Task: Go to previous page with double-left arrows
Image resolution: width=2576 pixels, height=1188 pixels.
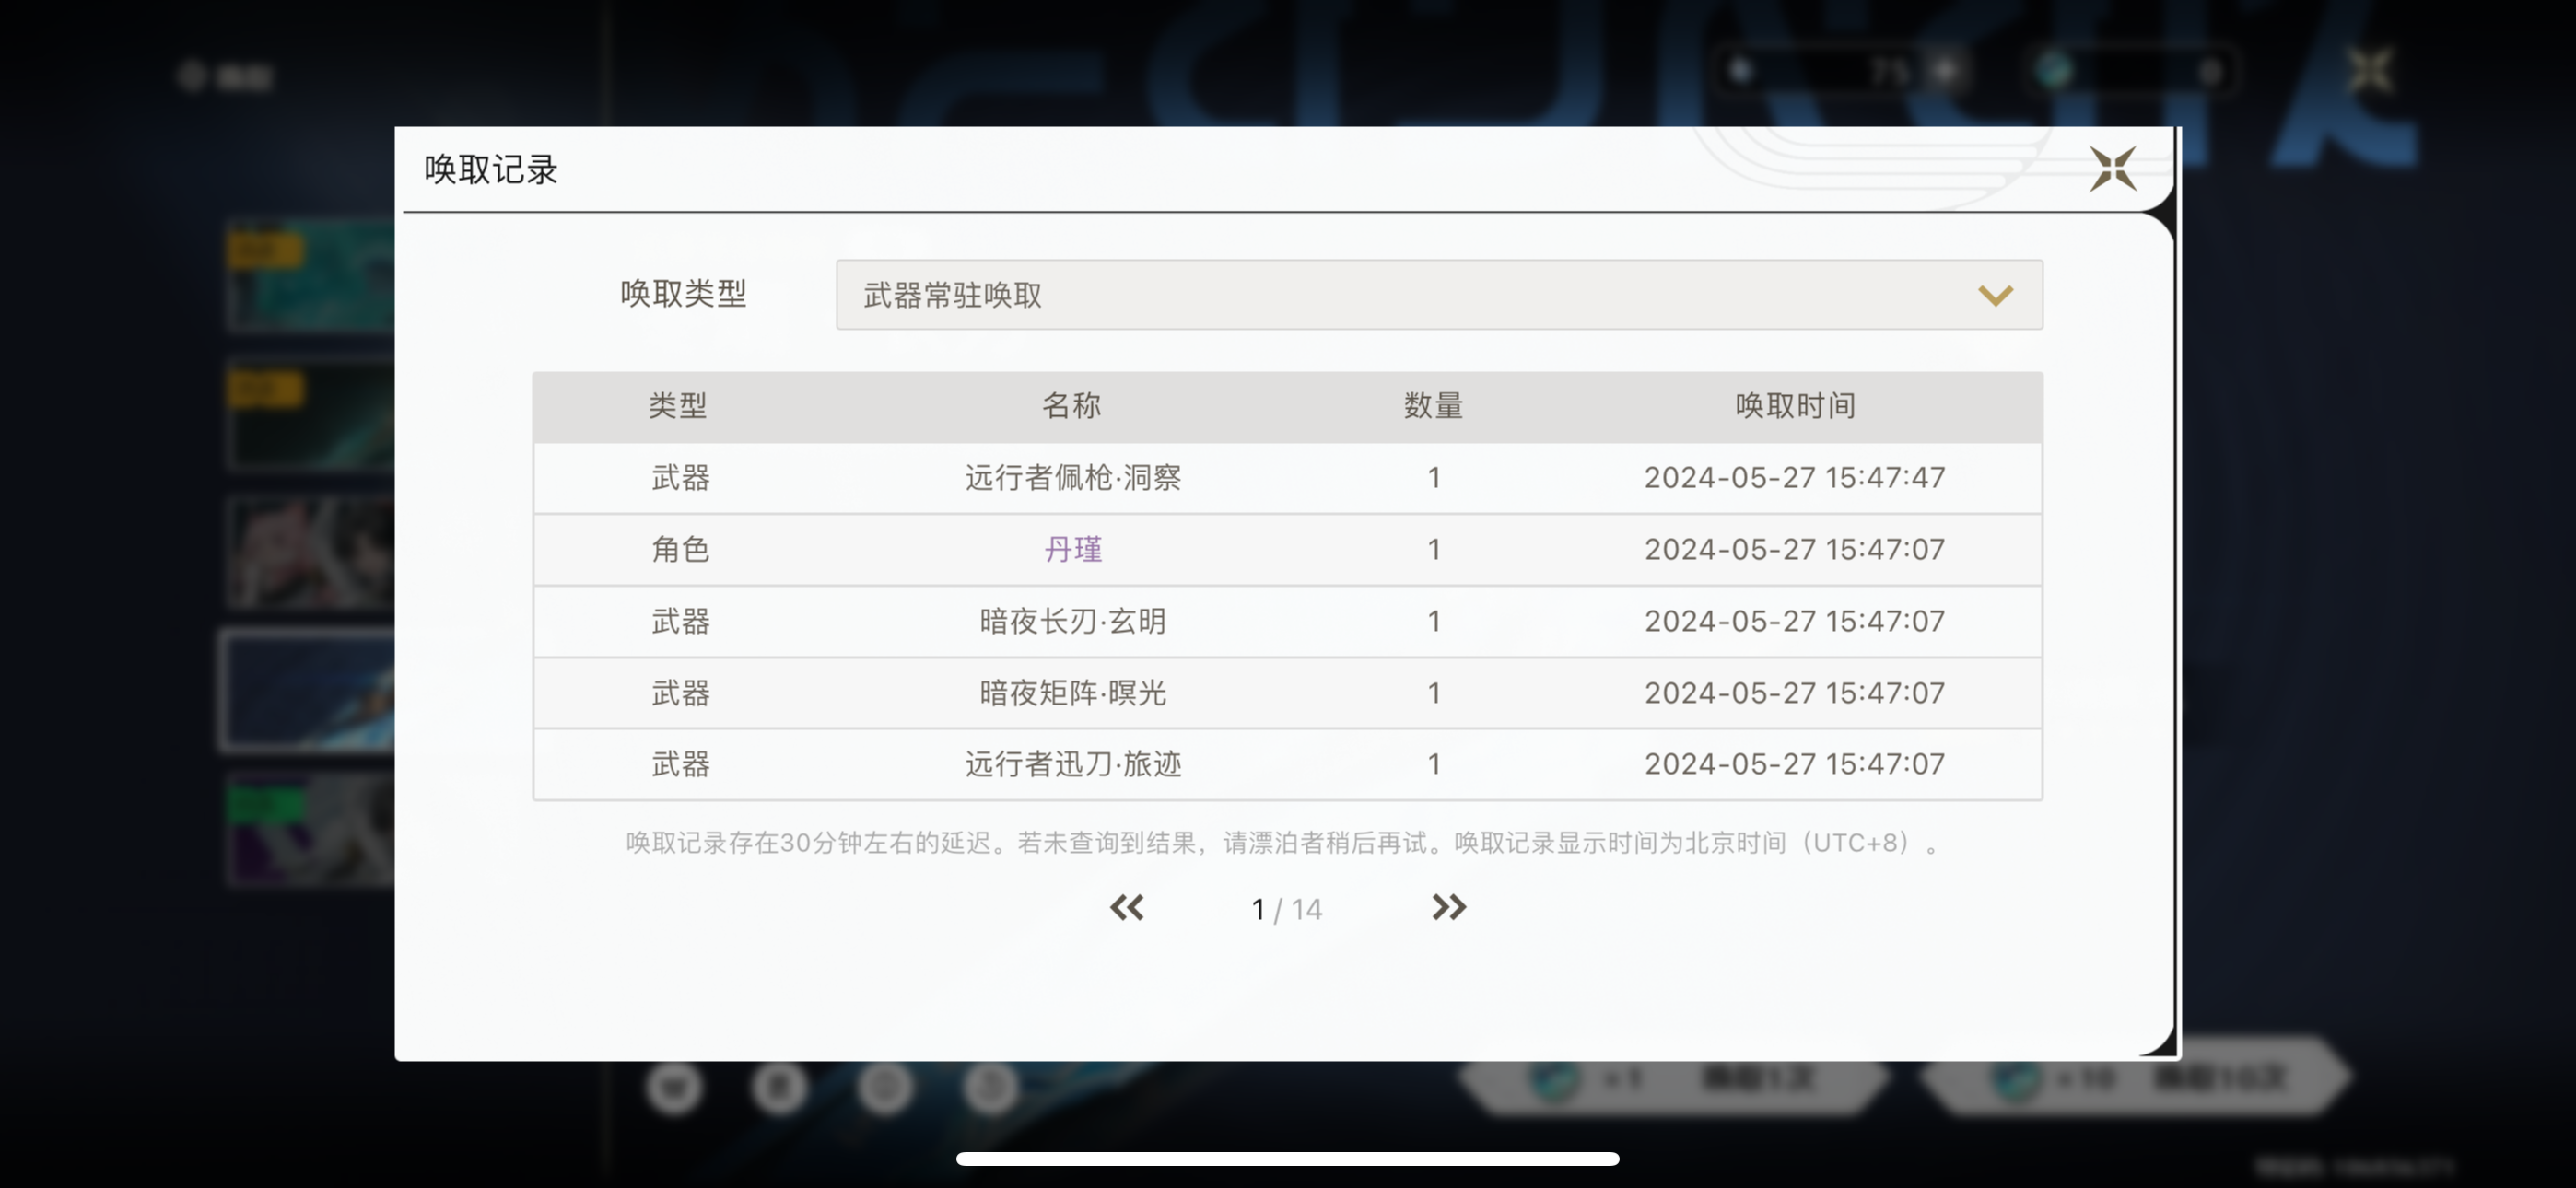Action: [1127, 907]
